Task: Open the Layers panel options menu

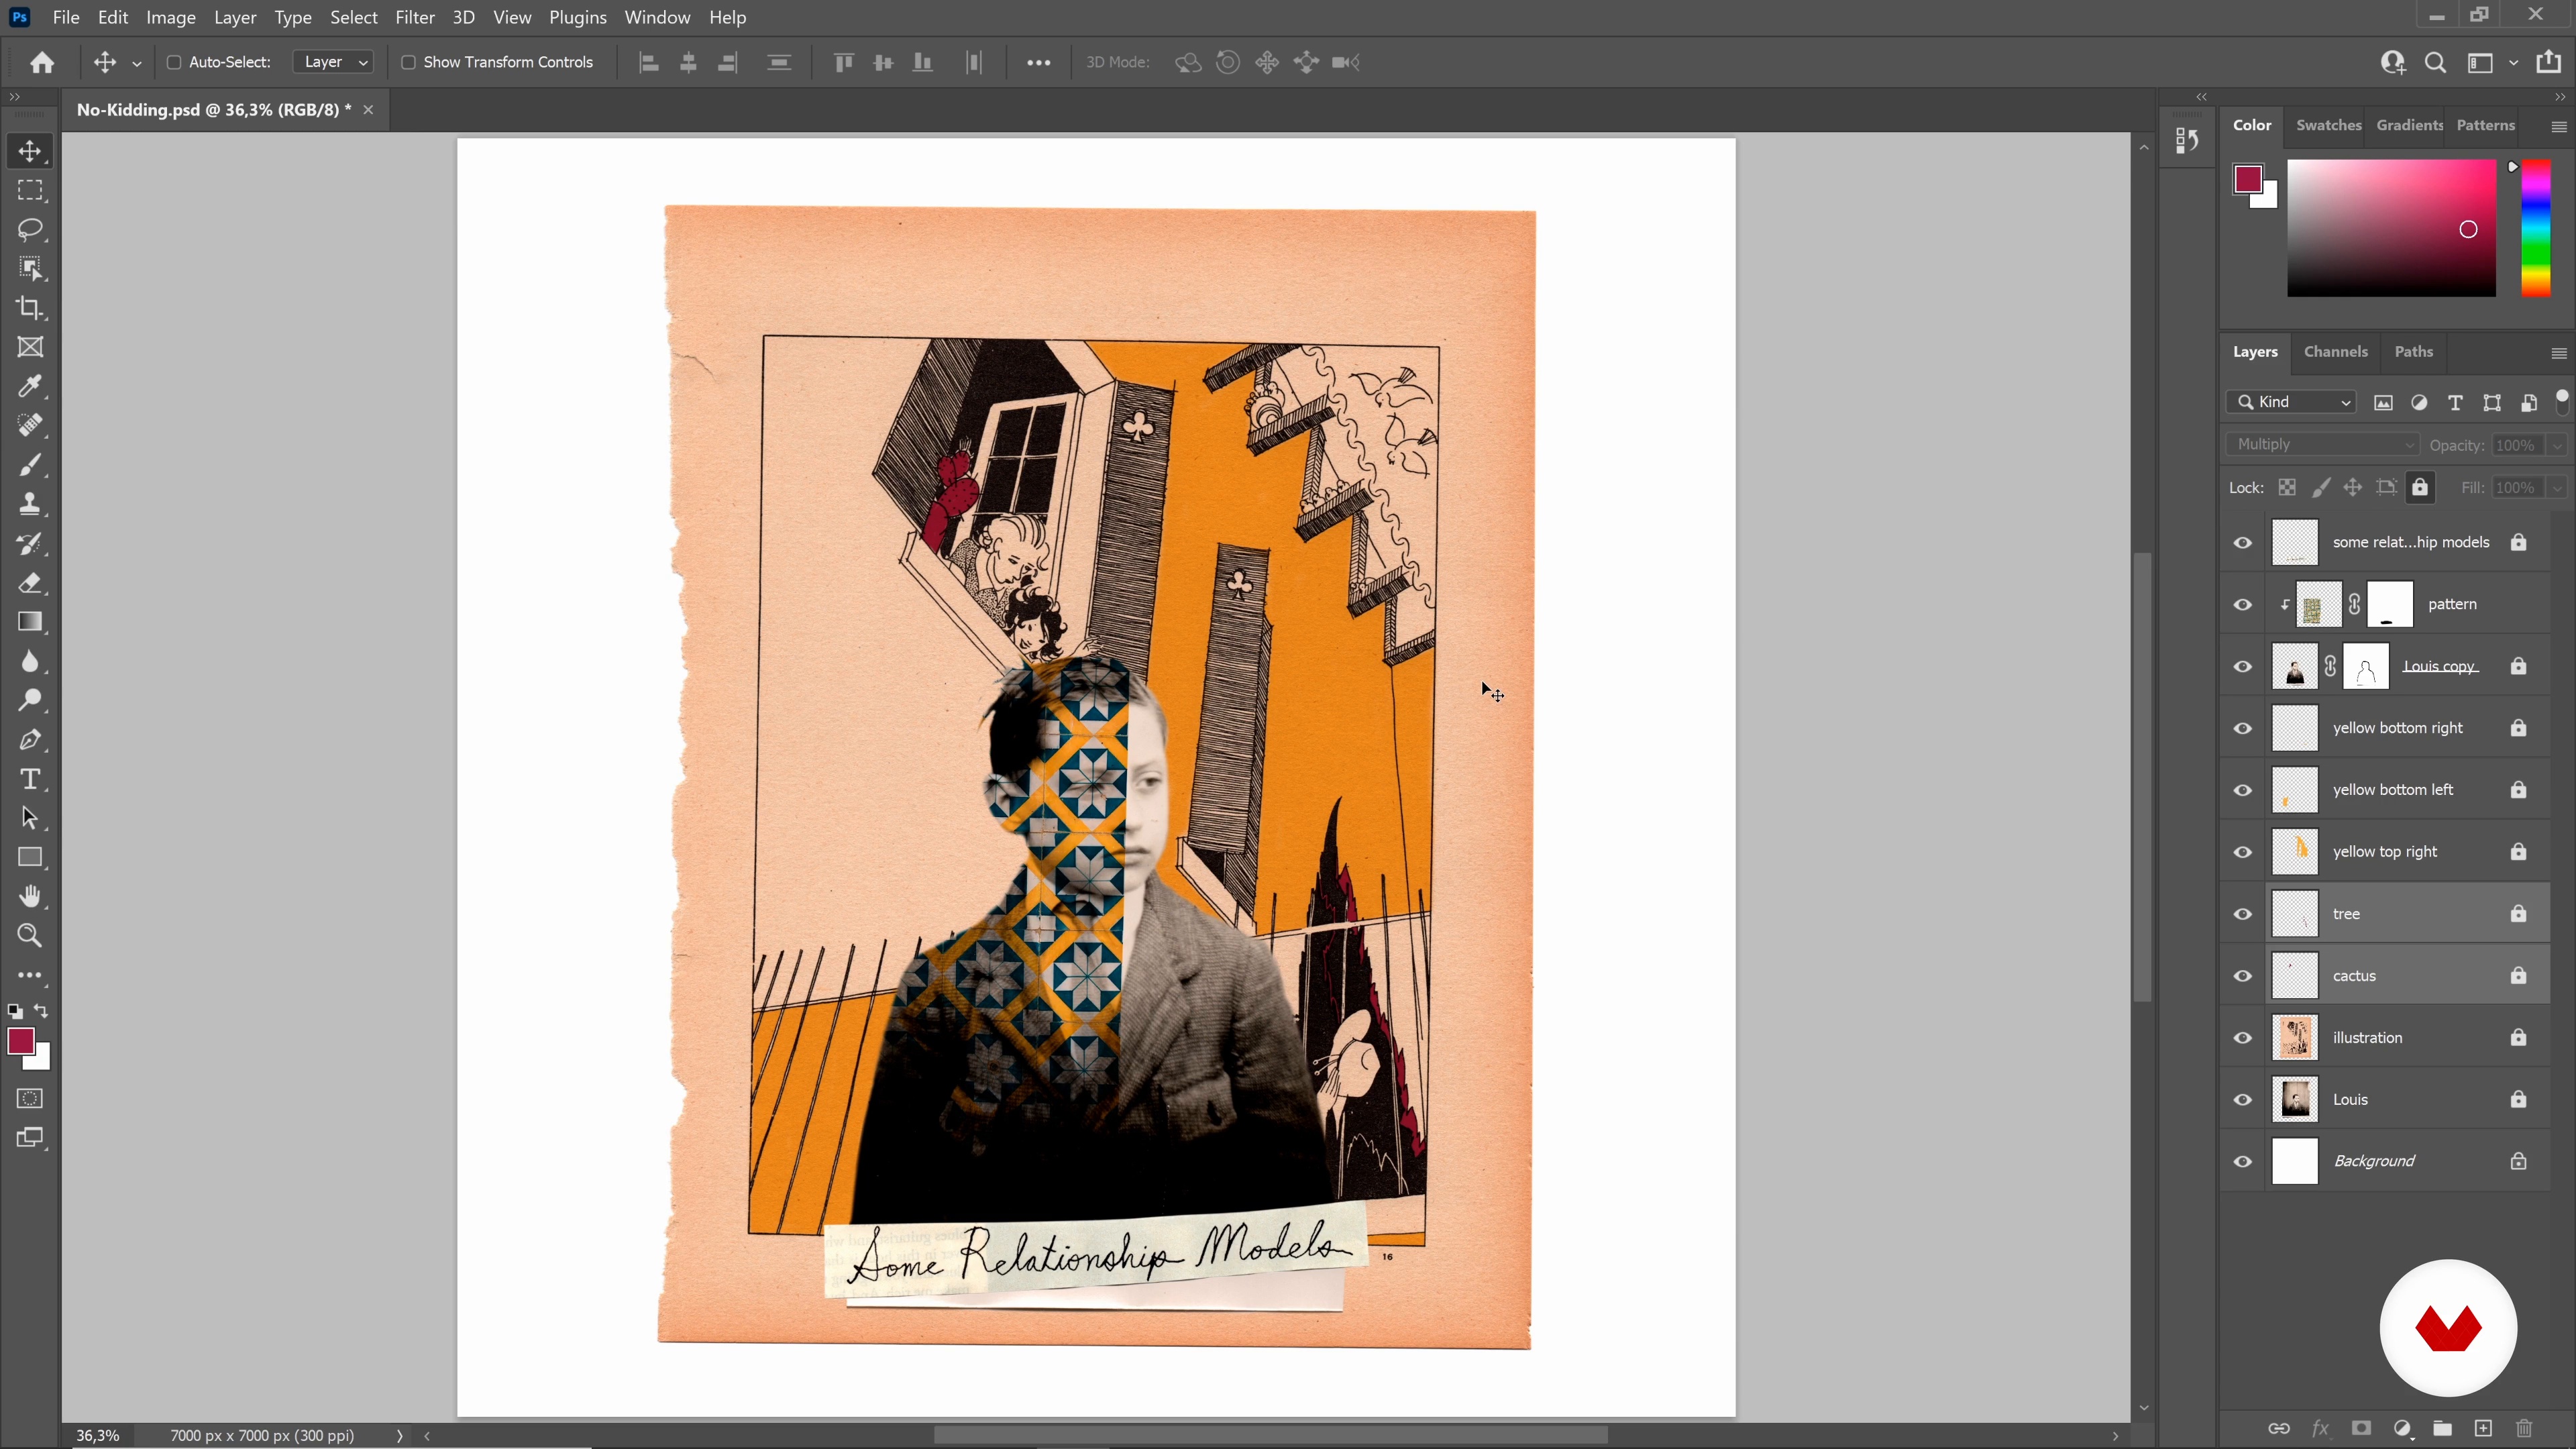Action: tap(2559, 353)
